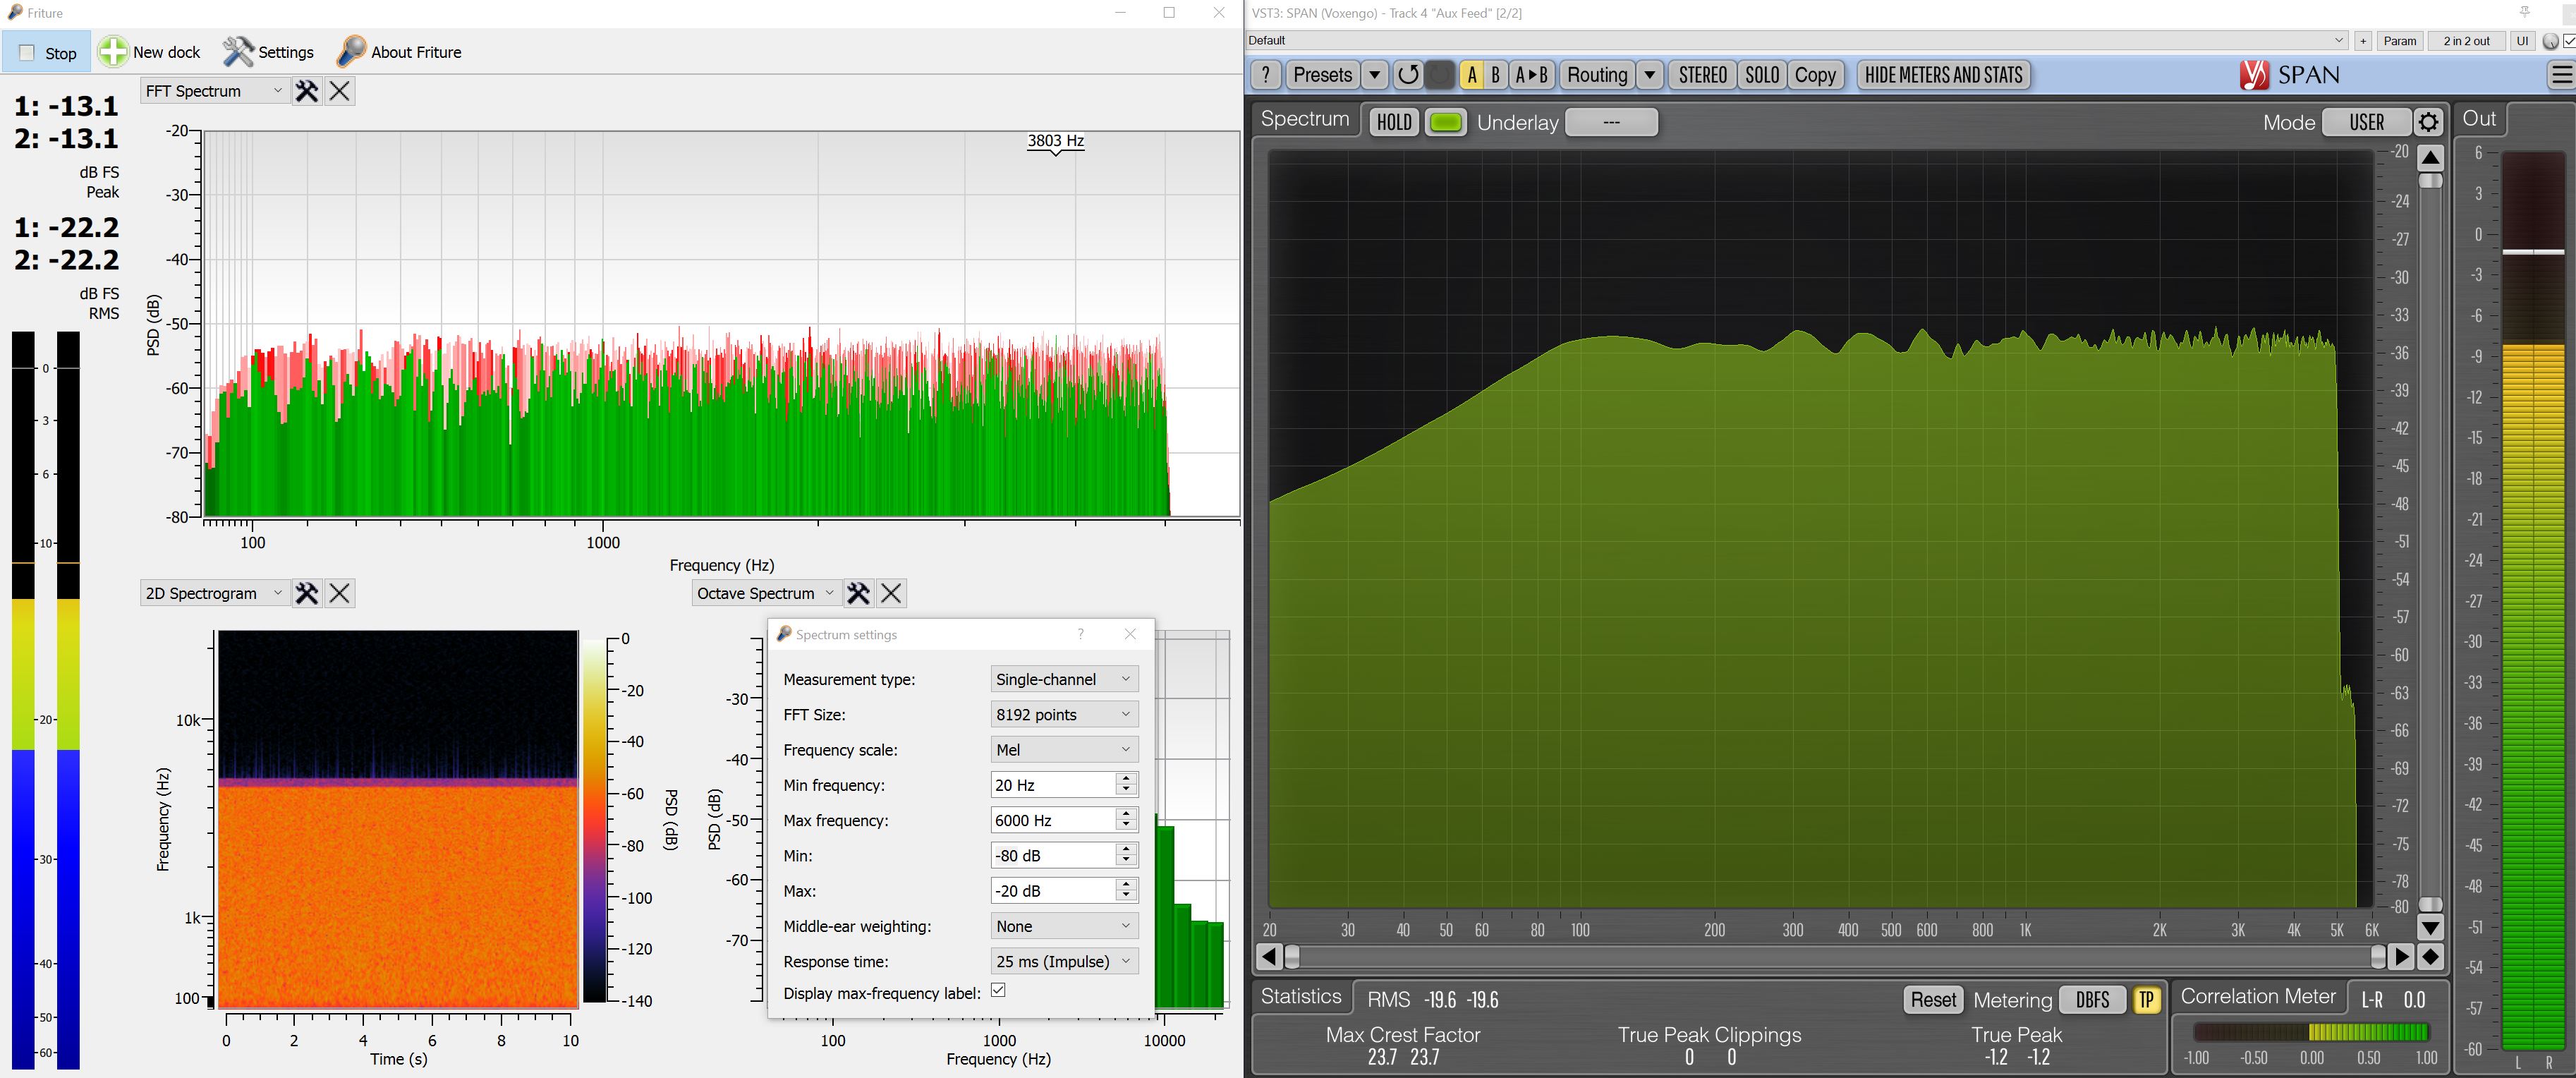Click the New dock plus icon
This screenshot has width=2576, height=1078.
(x=113, y=52)
